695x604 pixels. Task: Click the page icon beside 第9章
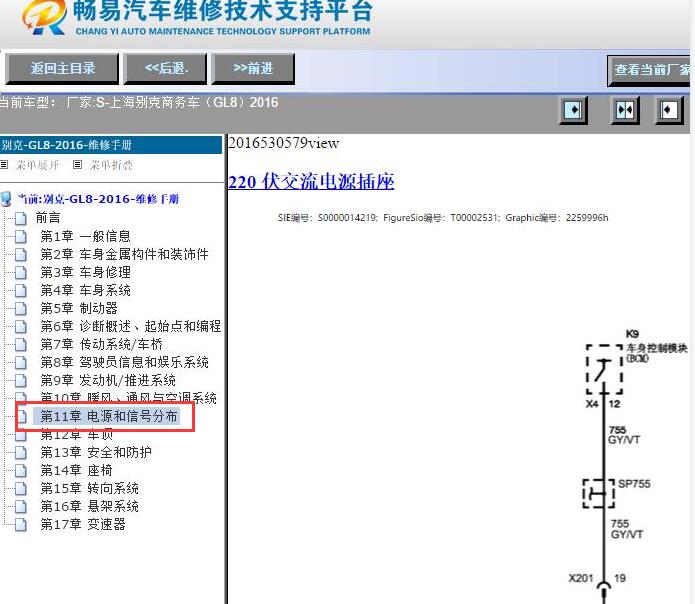point(21,380)
